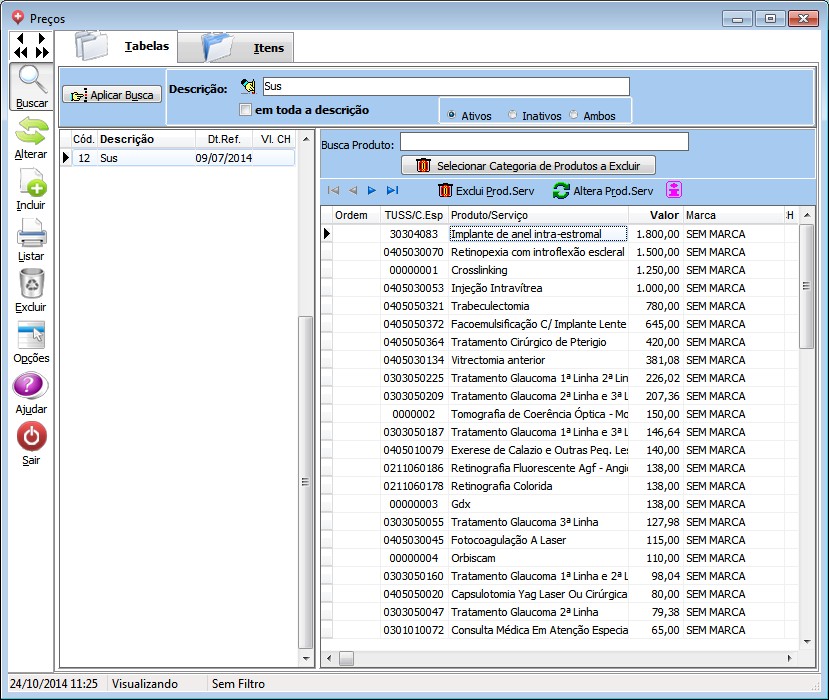The height and width of the screenshot is (700, 829).
Task: Select the Inativos radio button
Action: [x=513, y=116]
